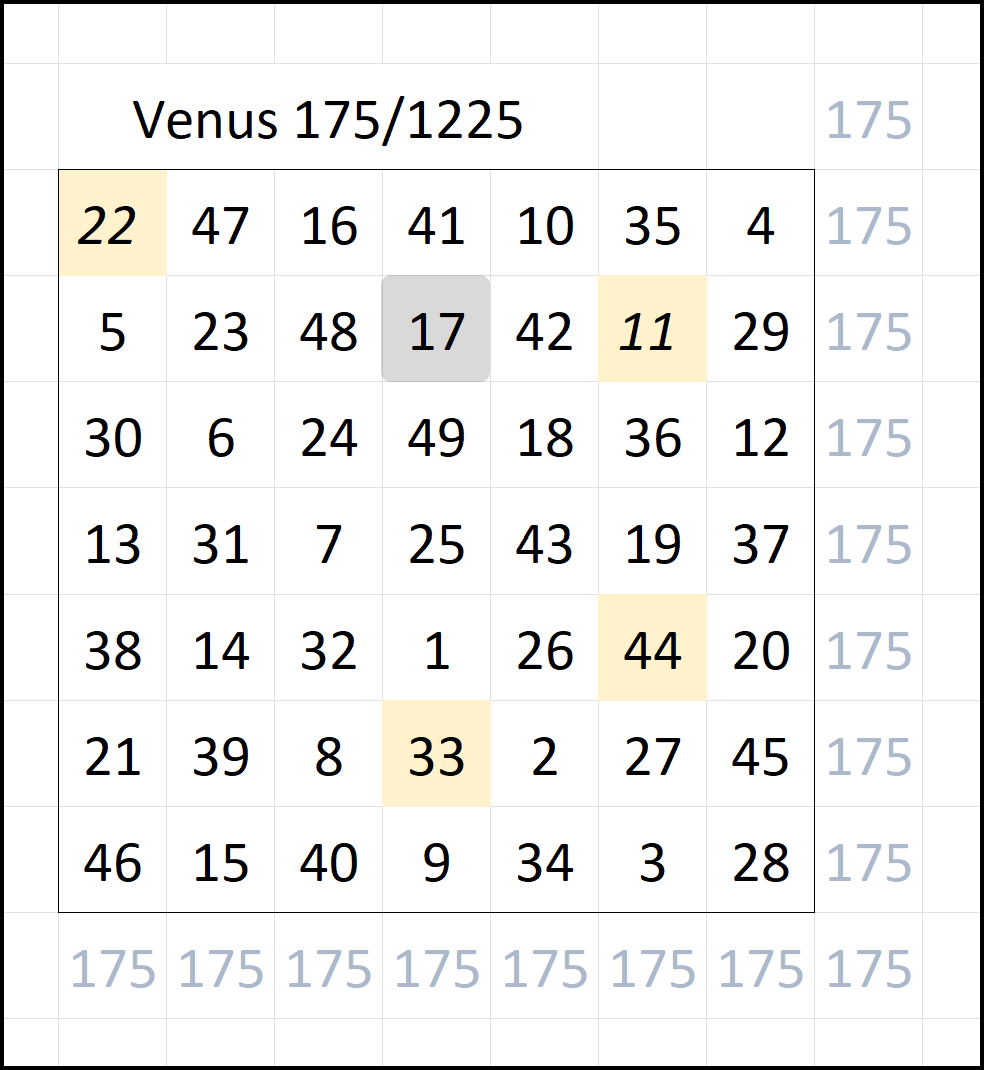Click the 175 row sum next to 29
This screenshot has width=984, height=1070.
point(868,330)
